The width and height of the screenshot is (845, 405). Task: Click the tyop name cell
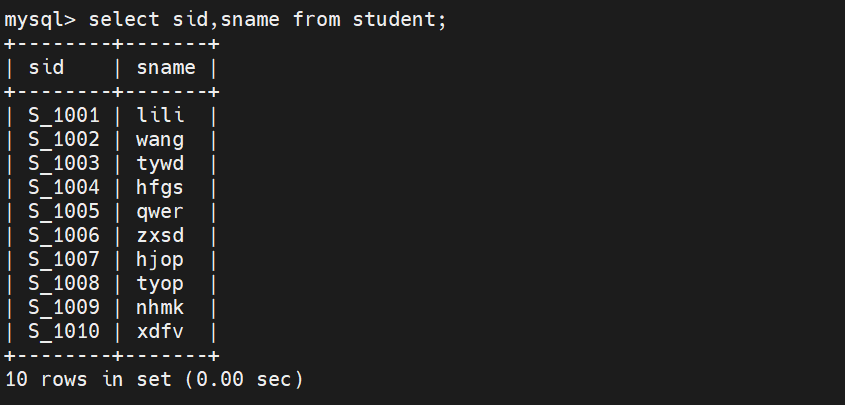click(x=160, y=283)
